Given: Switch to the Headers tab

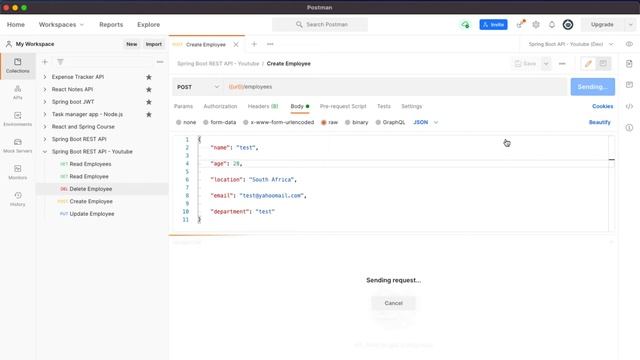Looking at the screenshot, I should [263, 107].
